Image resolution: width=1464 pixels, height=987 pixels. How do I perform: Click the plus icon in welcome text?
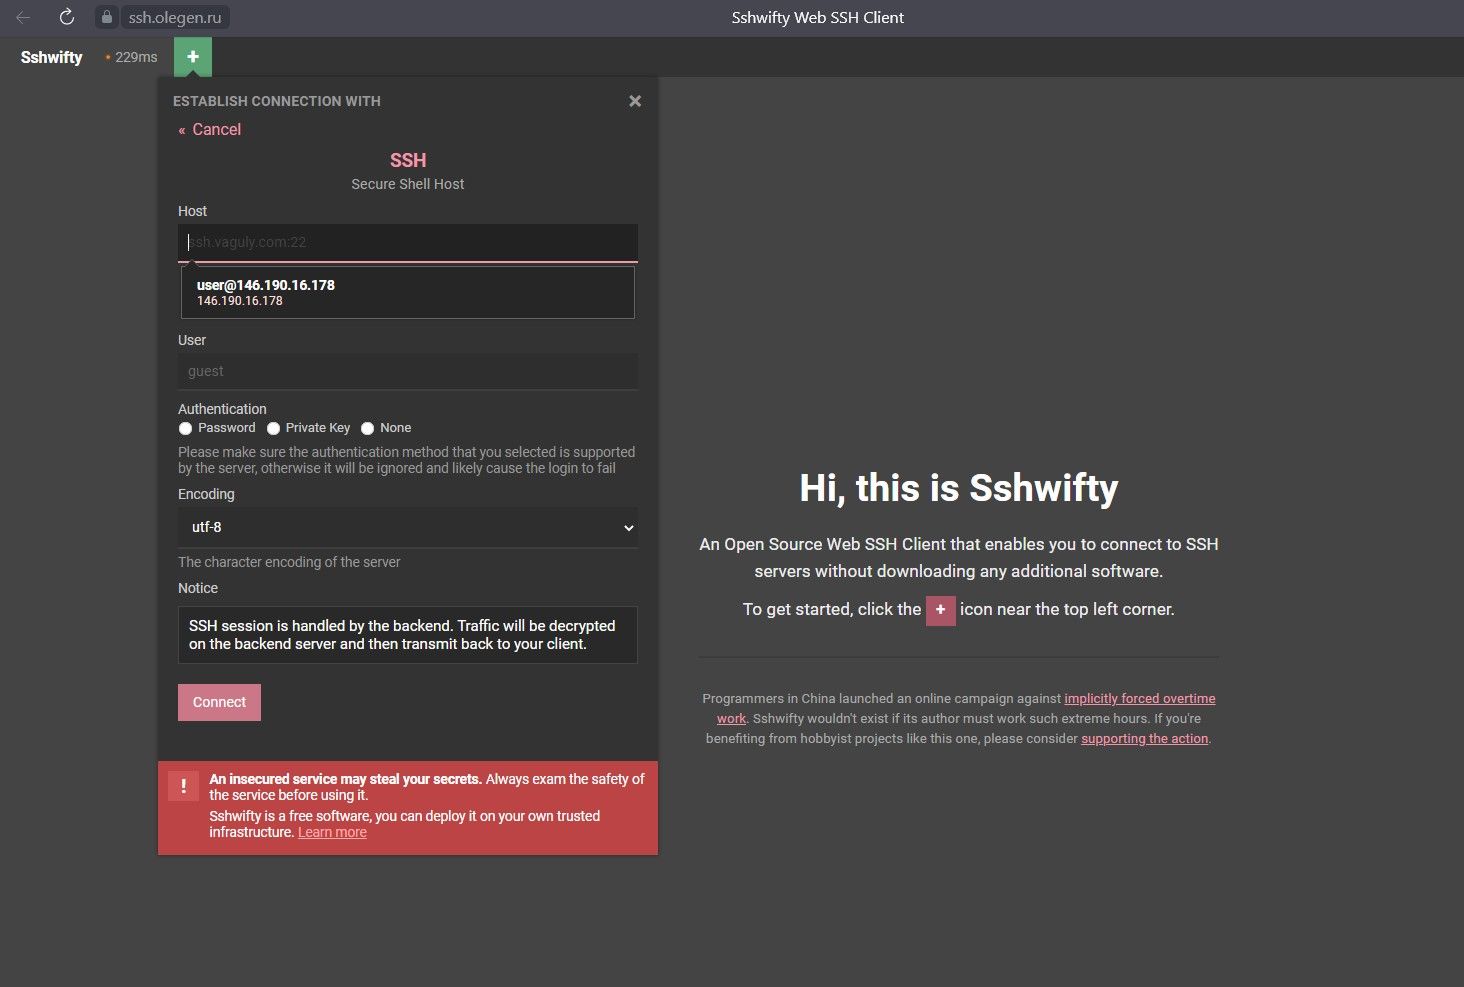[x=940, y=609]
